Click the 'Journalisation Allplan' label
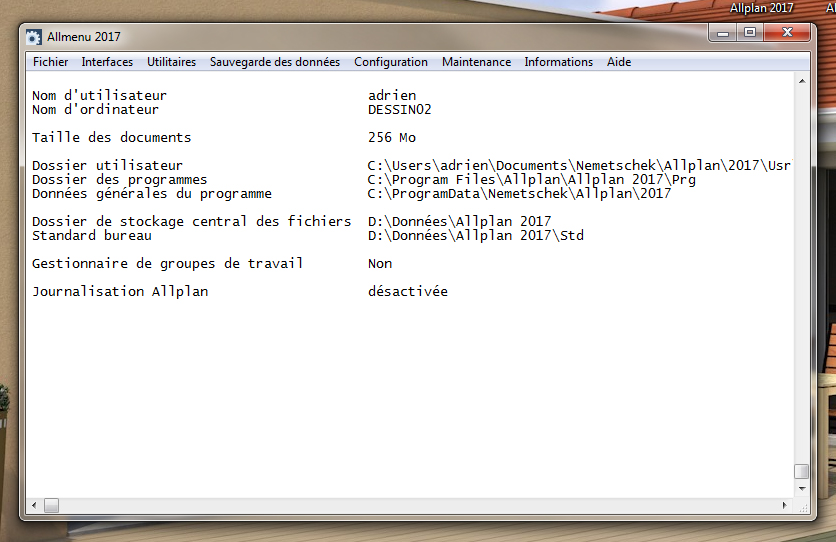Screen dimensions: 836x542 [x=120, y=292]
